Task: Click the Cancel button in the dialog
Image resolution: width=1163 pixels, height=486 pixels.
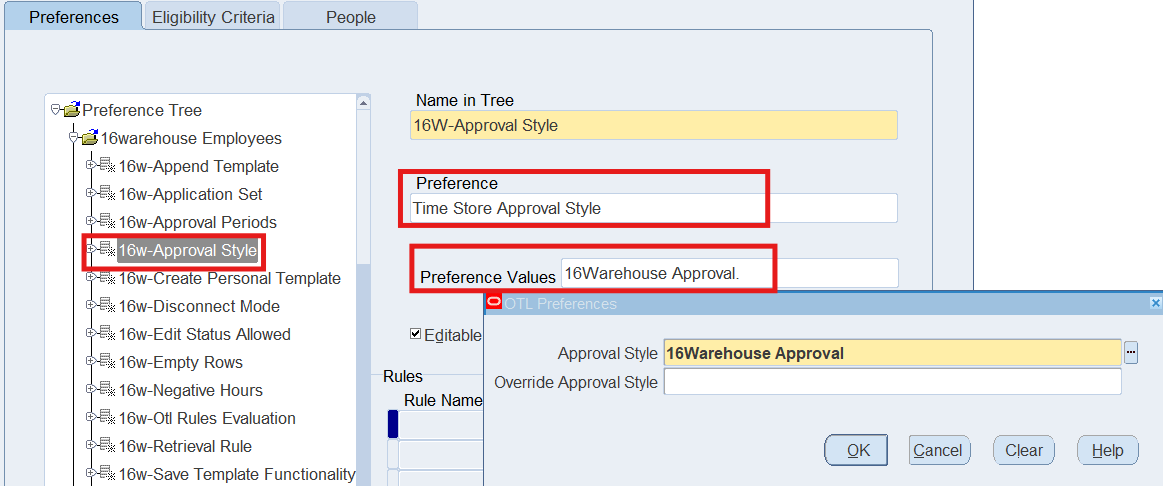Action: point(938,450)
